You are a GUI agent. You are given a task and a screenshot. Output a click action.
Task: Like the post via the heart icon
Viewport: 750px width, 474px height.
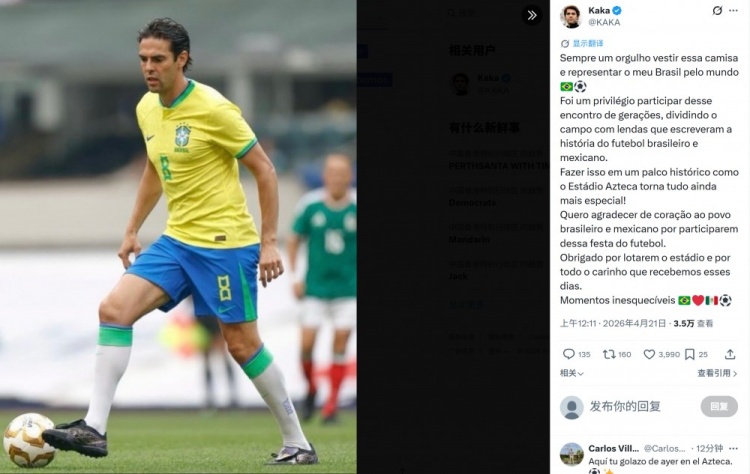(662, 354)
